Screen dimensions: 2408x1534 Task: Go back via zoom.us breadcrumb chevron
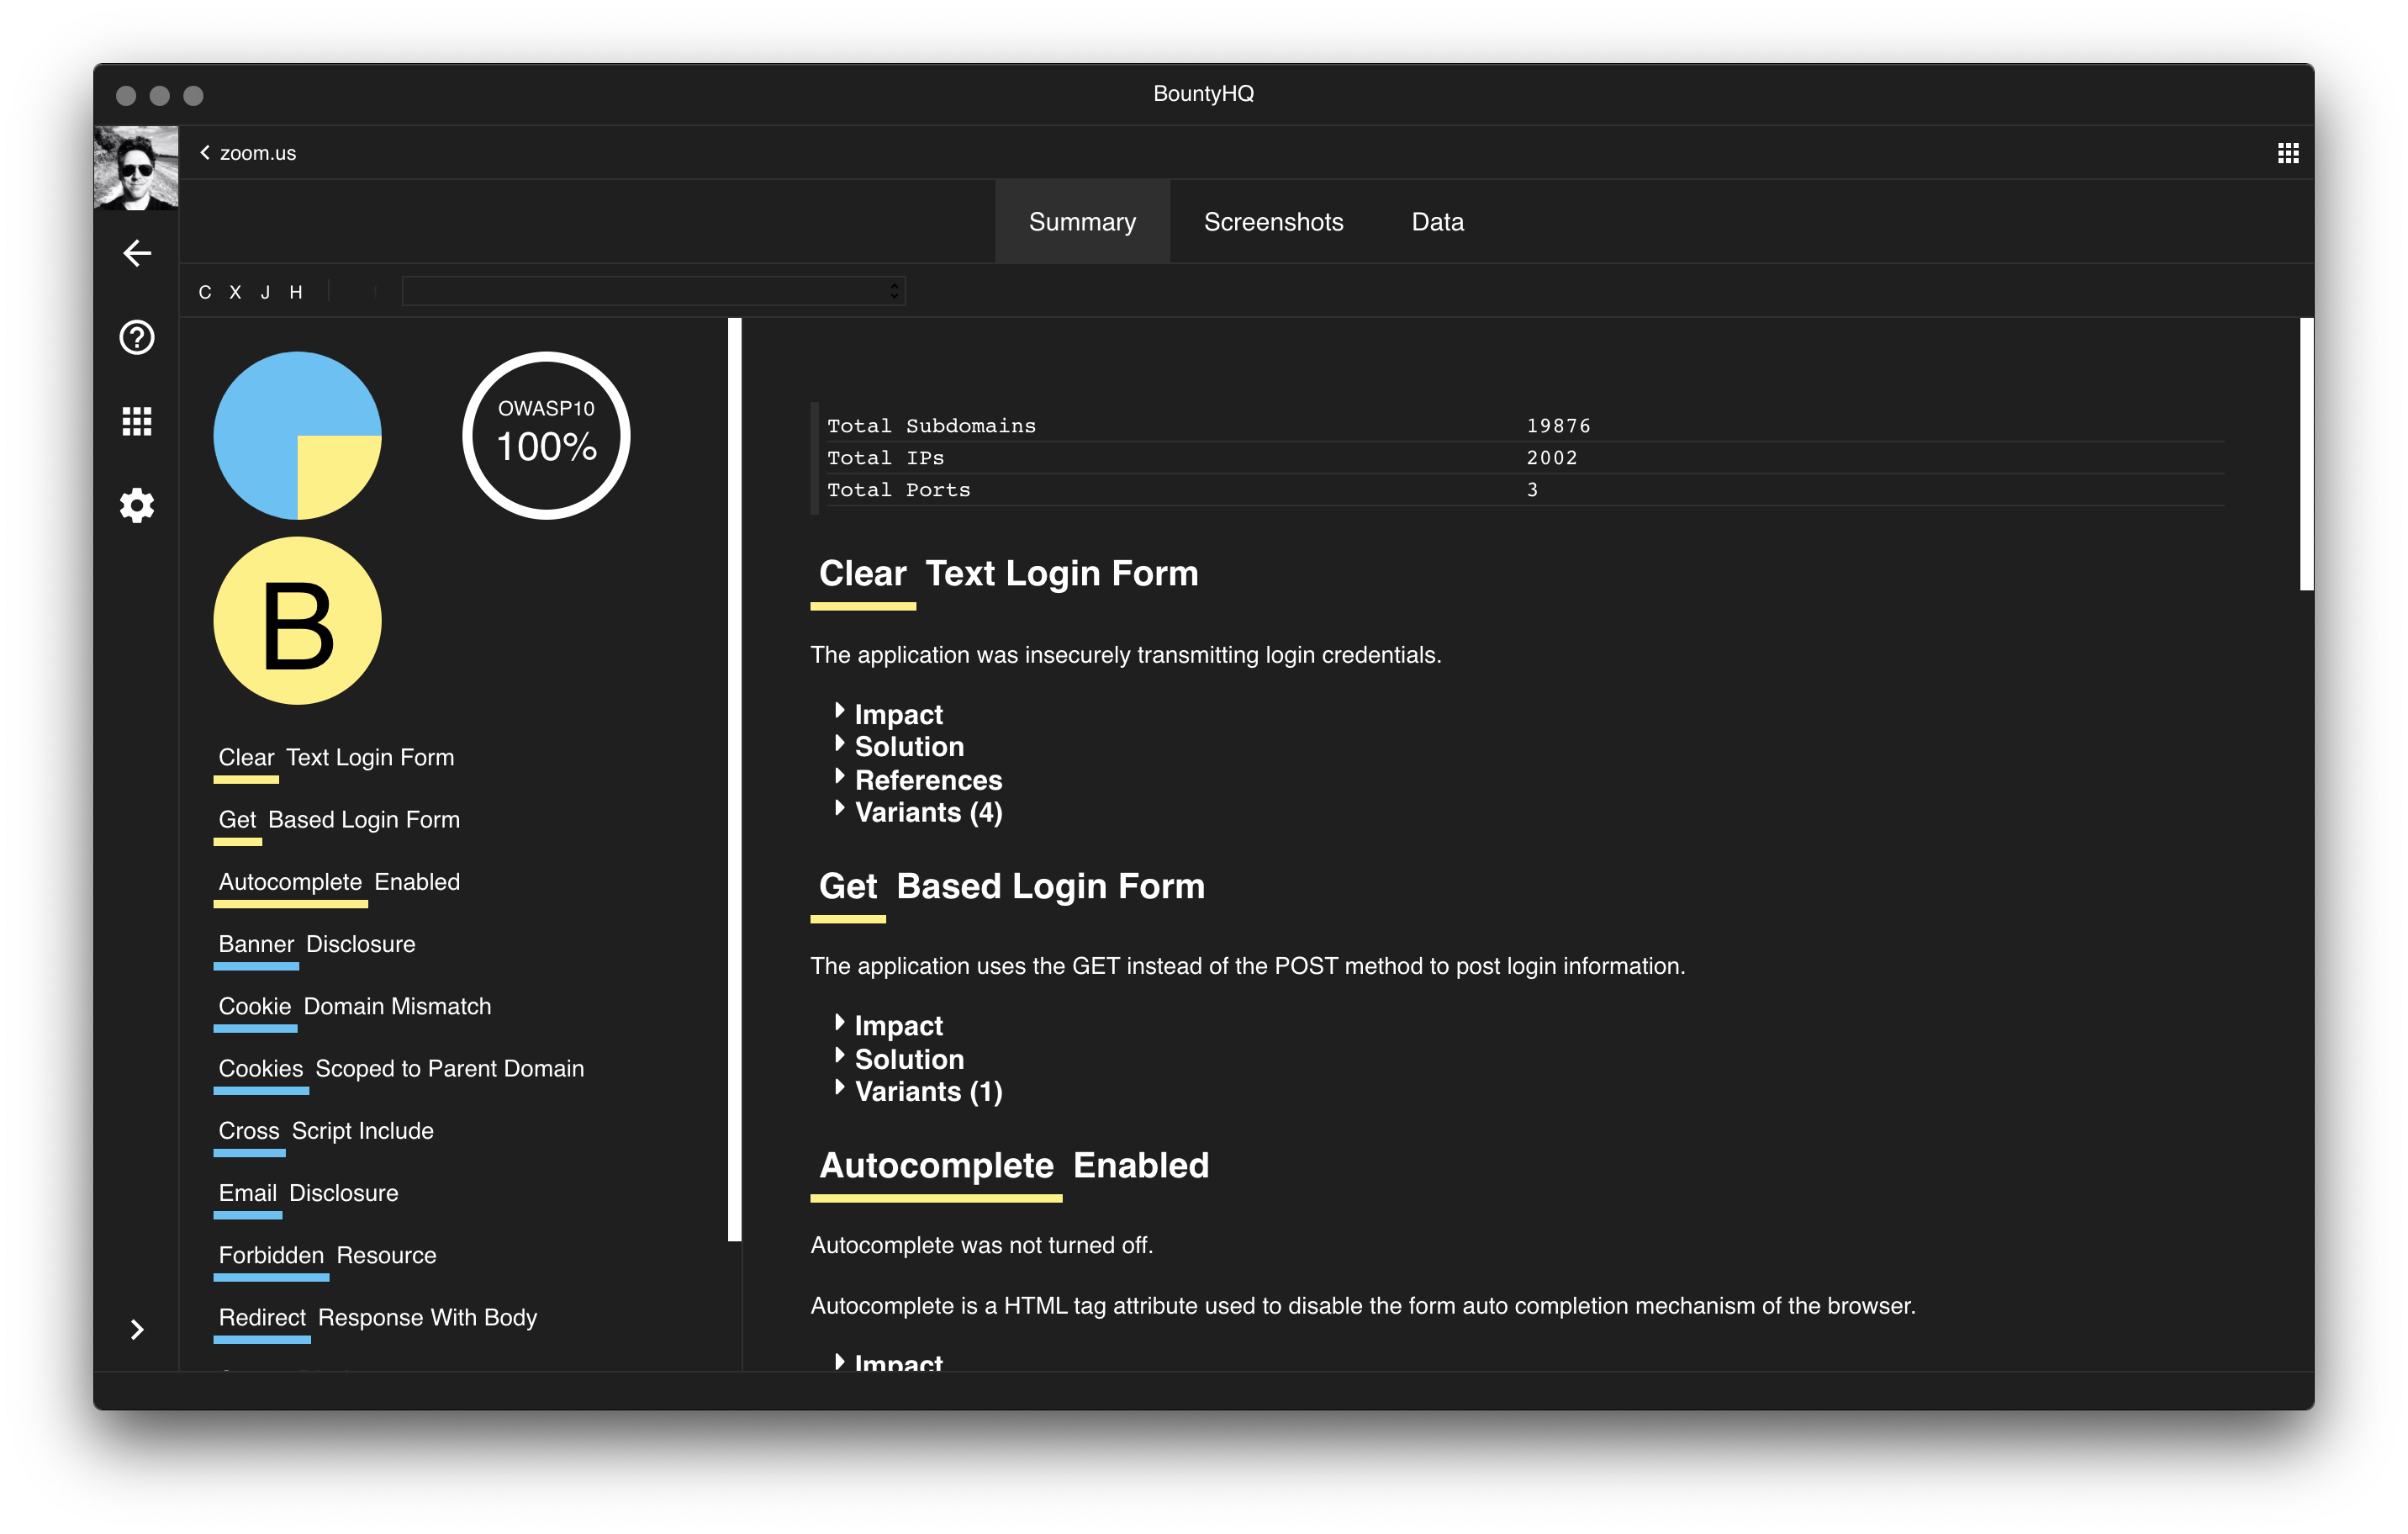click(x=205, y=152)
